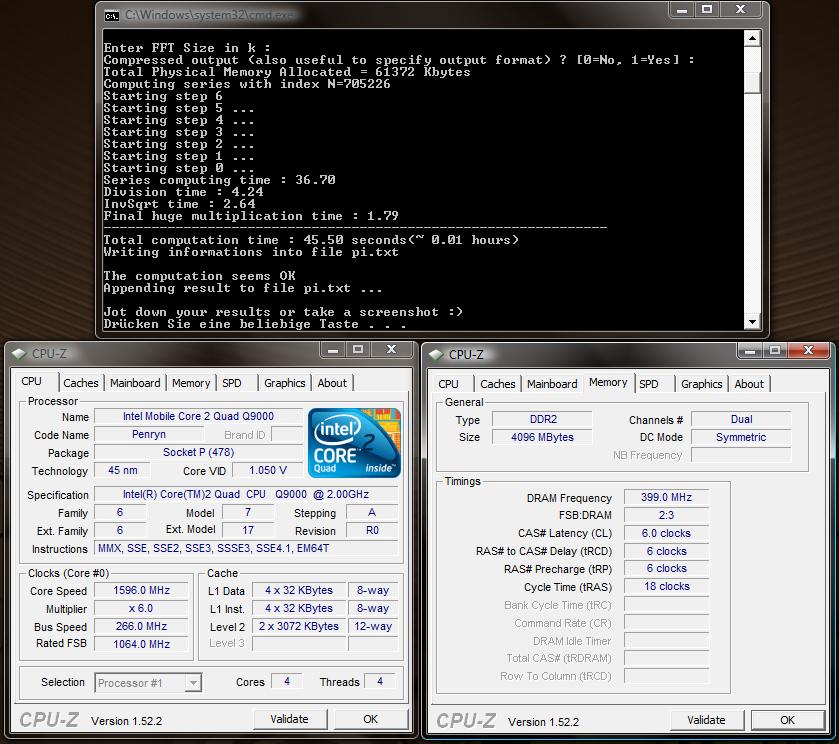Click the 1064.0 MHz rated FSB value

coord(142,644)
